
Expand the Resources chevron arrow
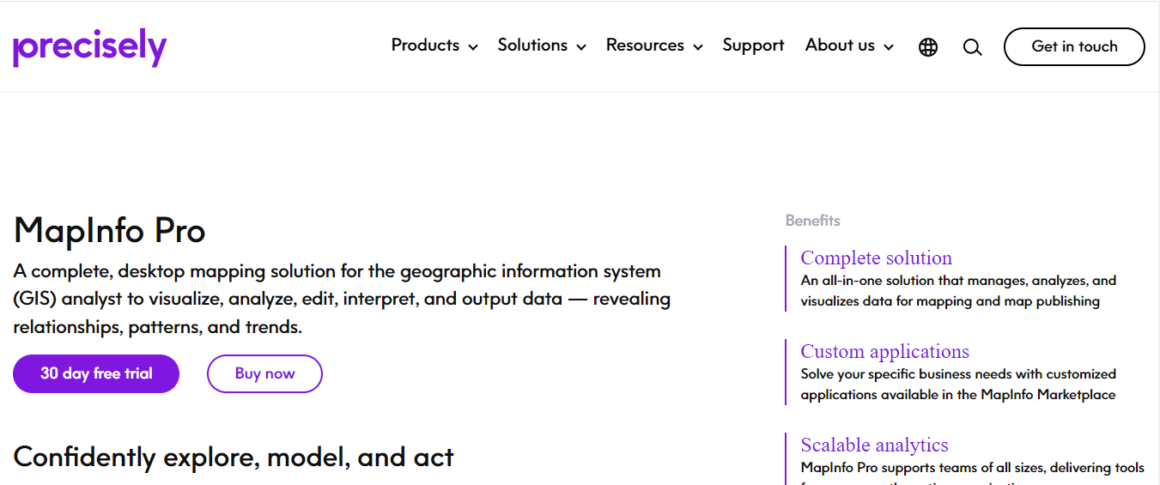point(698,47)
